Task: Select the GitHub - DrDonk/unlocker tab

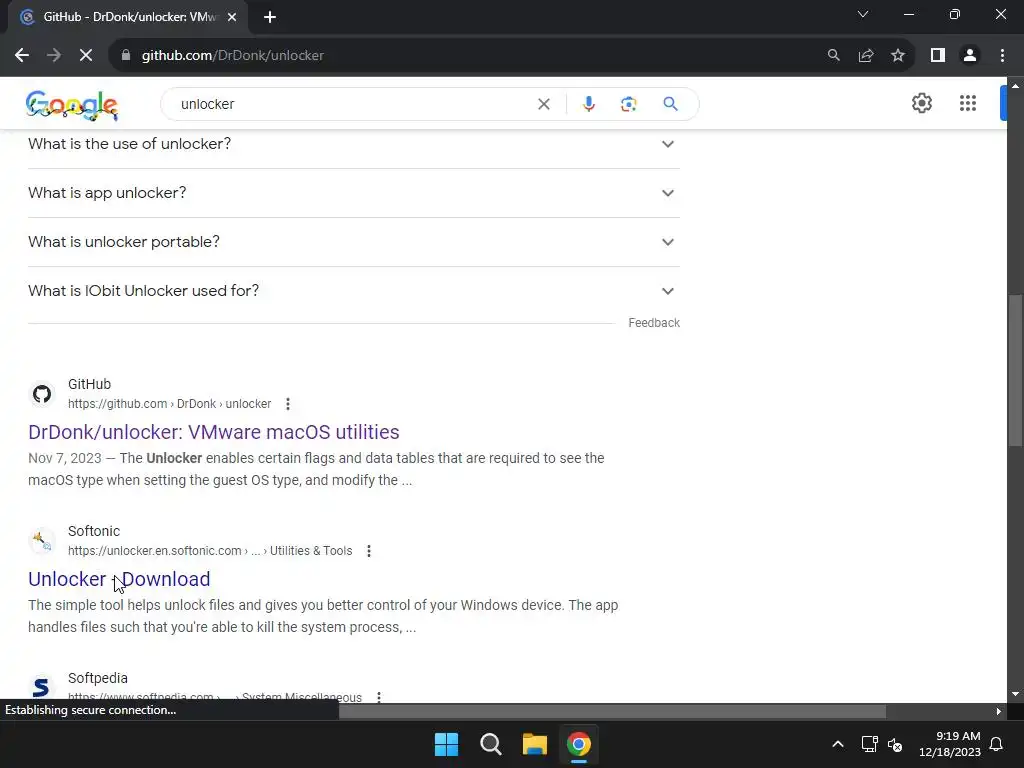Action: tap(127, 17)
